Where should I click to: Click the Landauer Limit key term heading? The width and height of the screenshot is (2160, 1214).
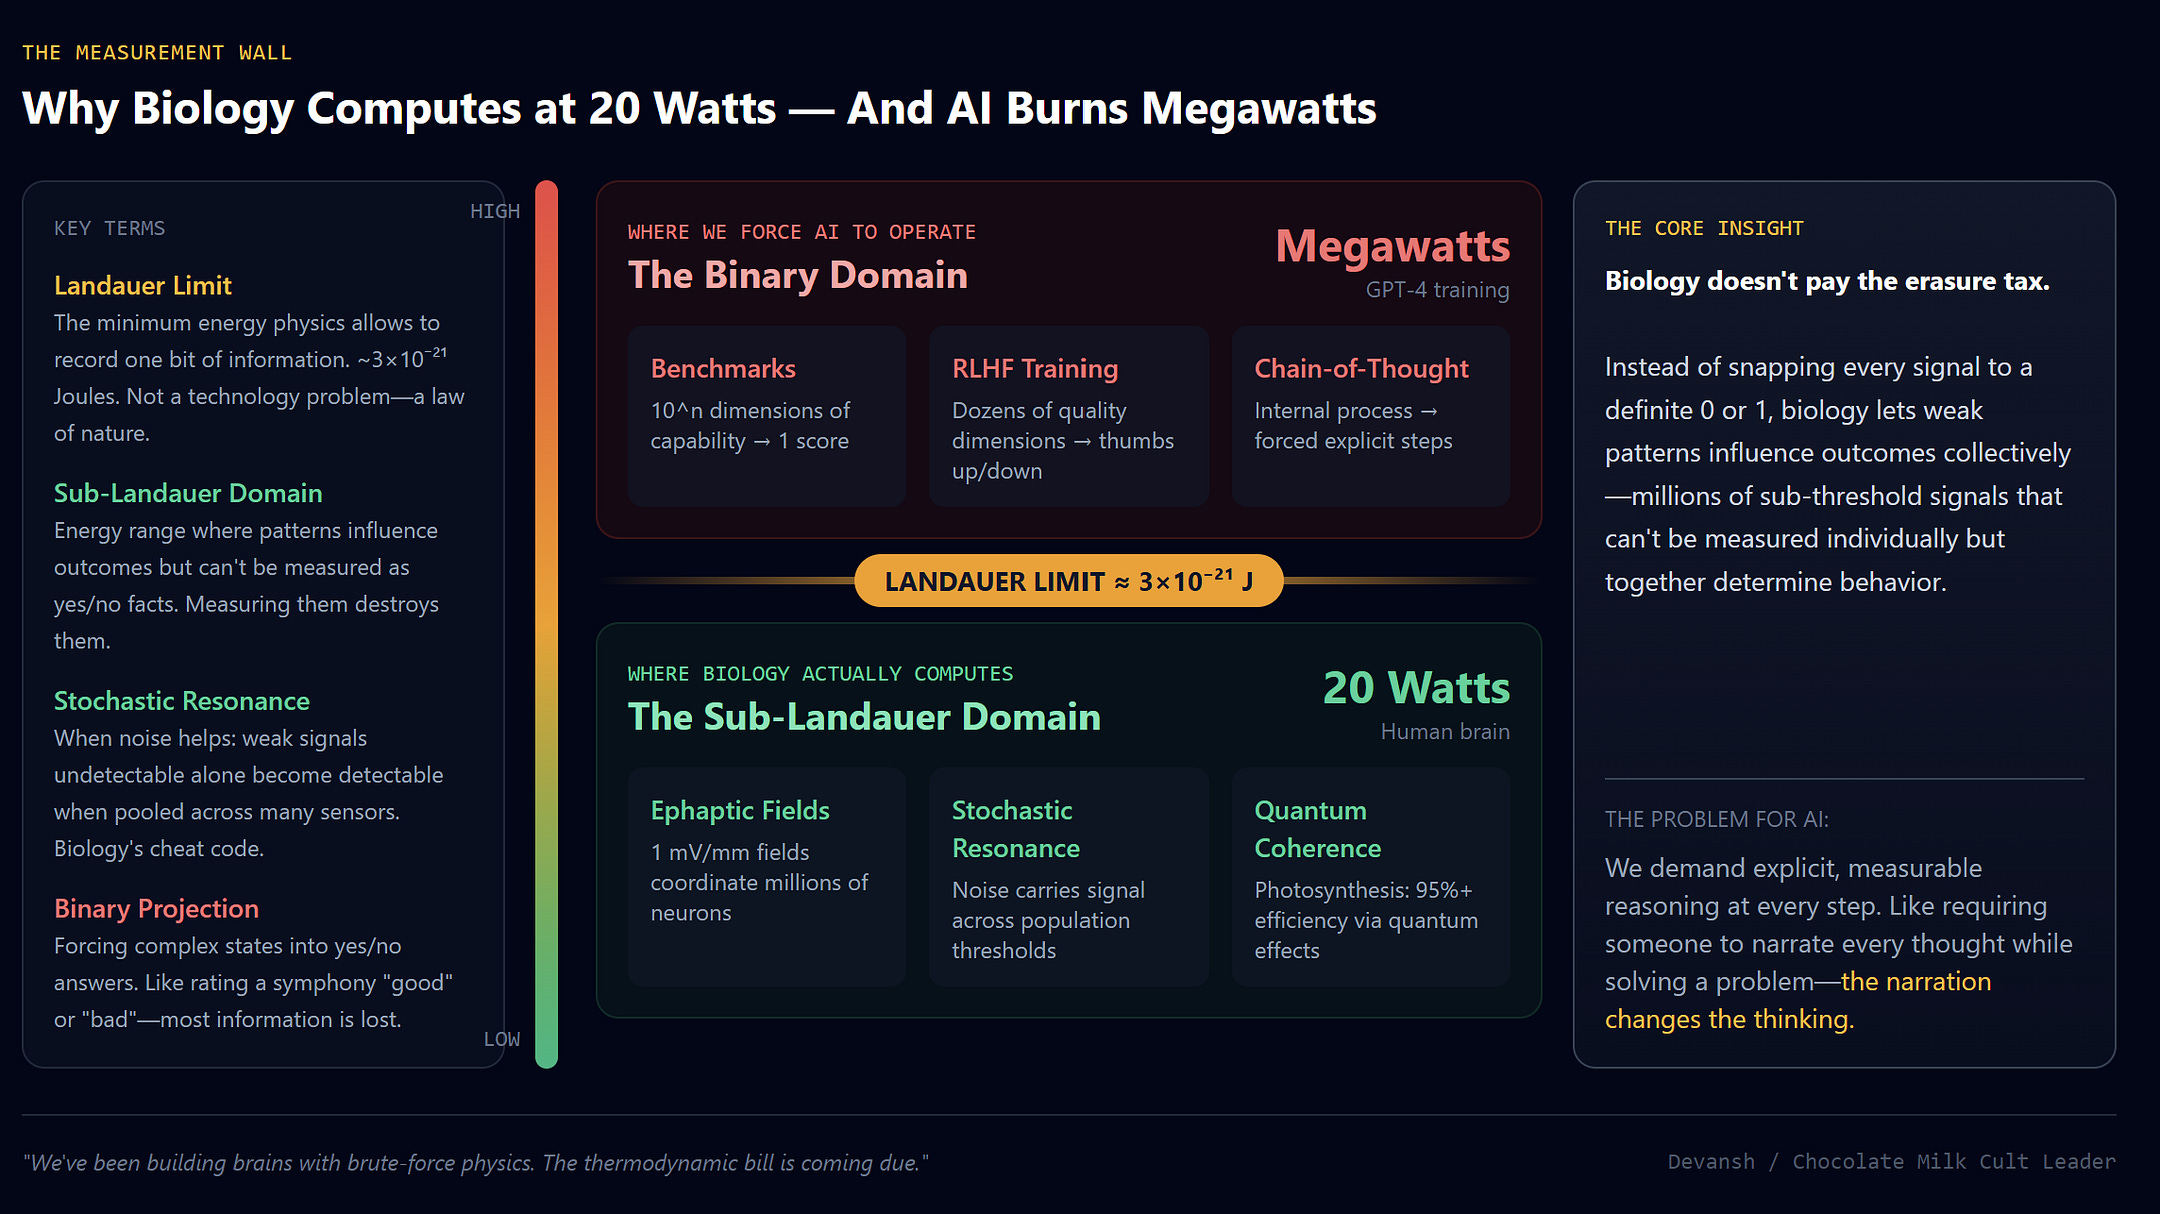coord(143,286)
